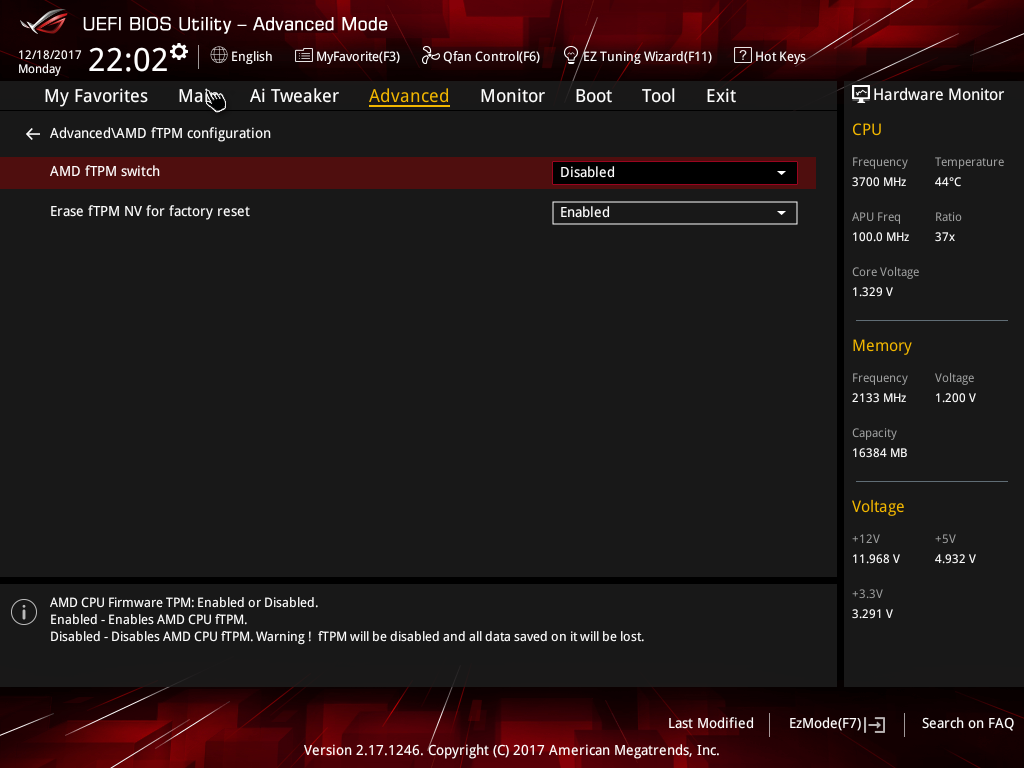Select the AMD fTPM switch row label

[x=104, y=171]
